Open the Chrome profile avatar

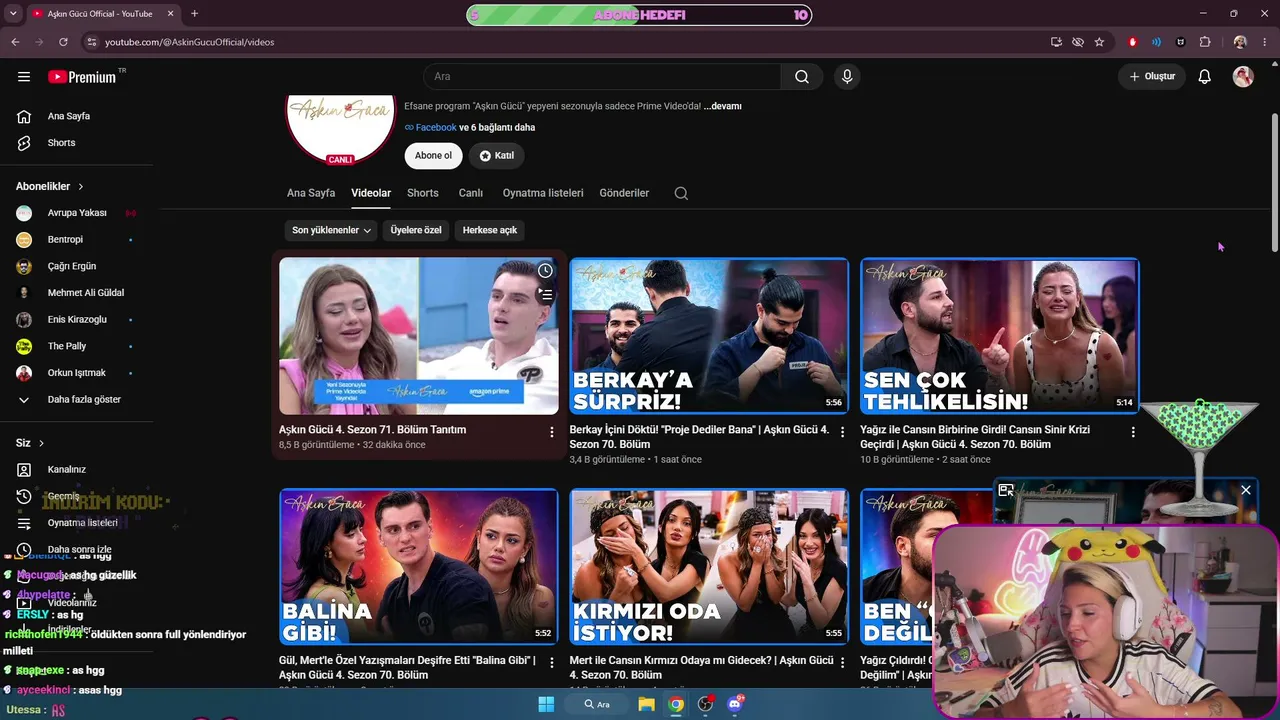tap(1240, 42)
